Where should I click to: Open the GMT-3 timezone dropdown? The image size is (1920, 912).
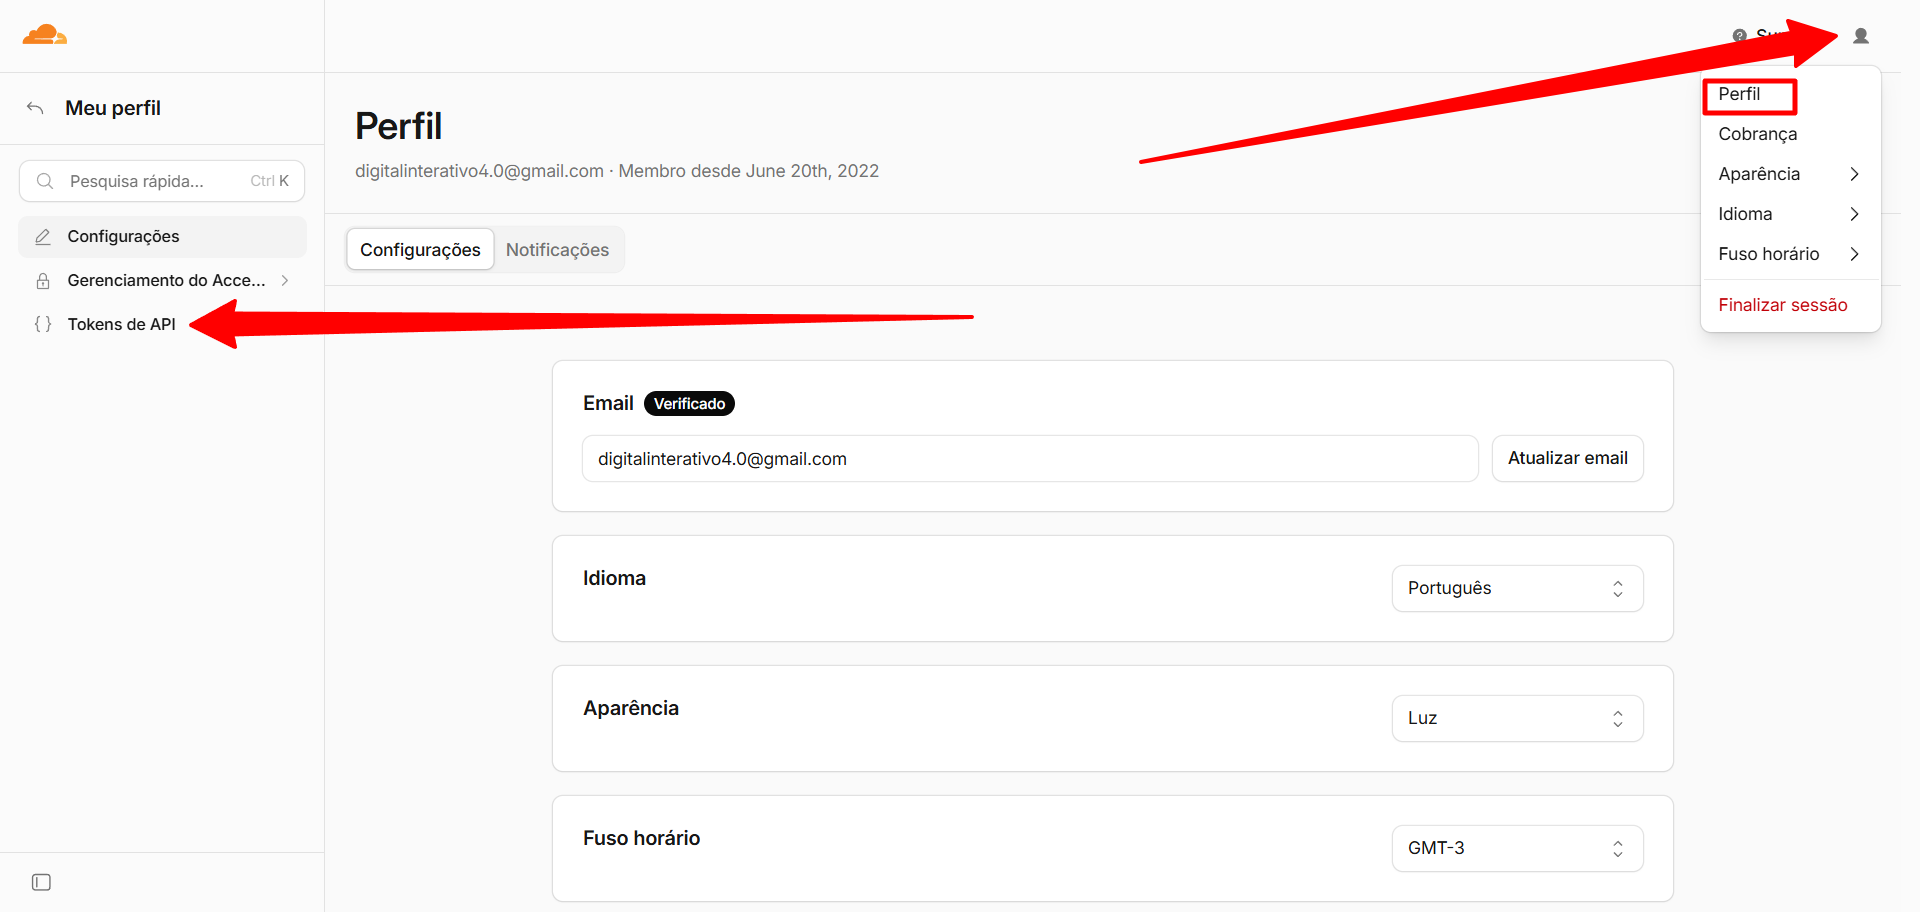pos(1517,849)
